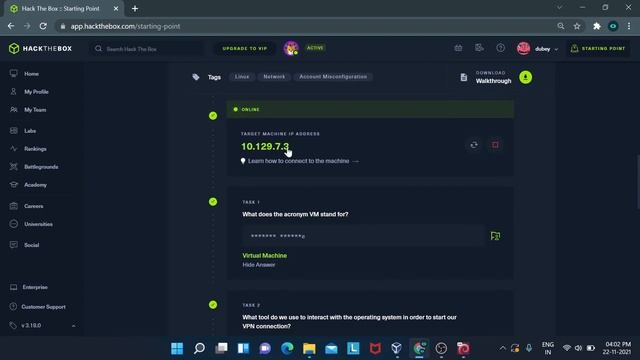Image resolution: width=640 pixels, height=360 pixels.
Task: Bookmark this page with the star
Action: coord(577,26)
